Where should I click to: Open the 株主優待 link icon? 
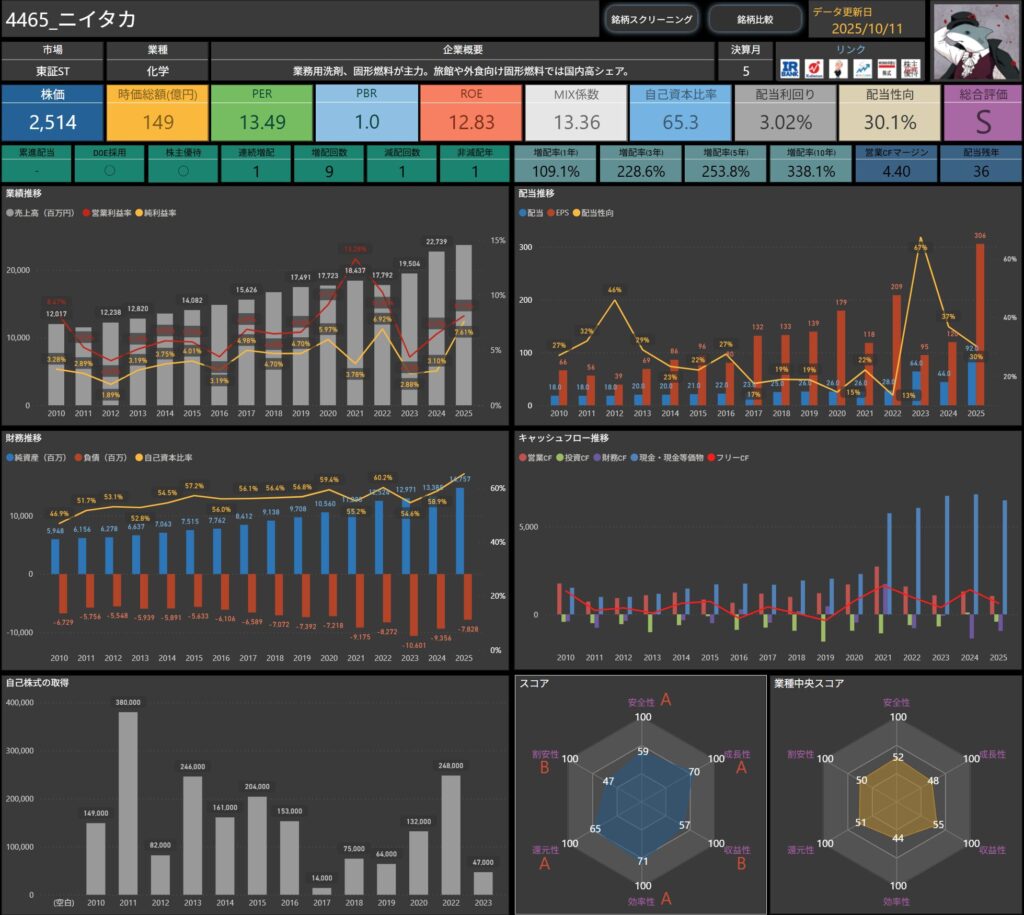[x=910, y=68]
